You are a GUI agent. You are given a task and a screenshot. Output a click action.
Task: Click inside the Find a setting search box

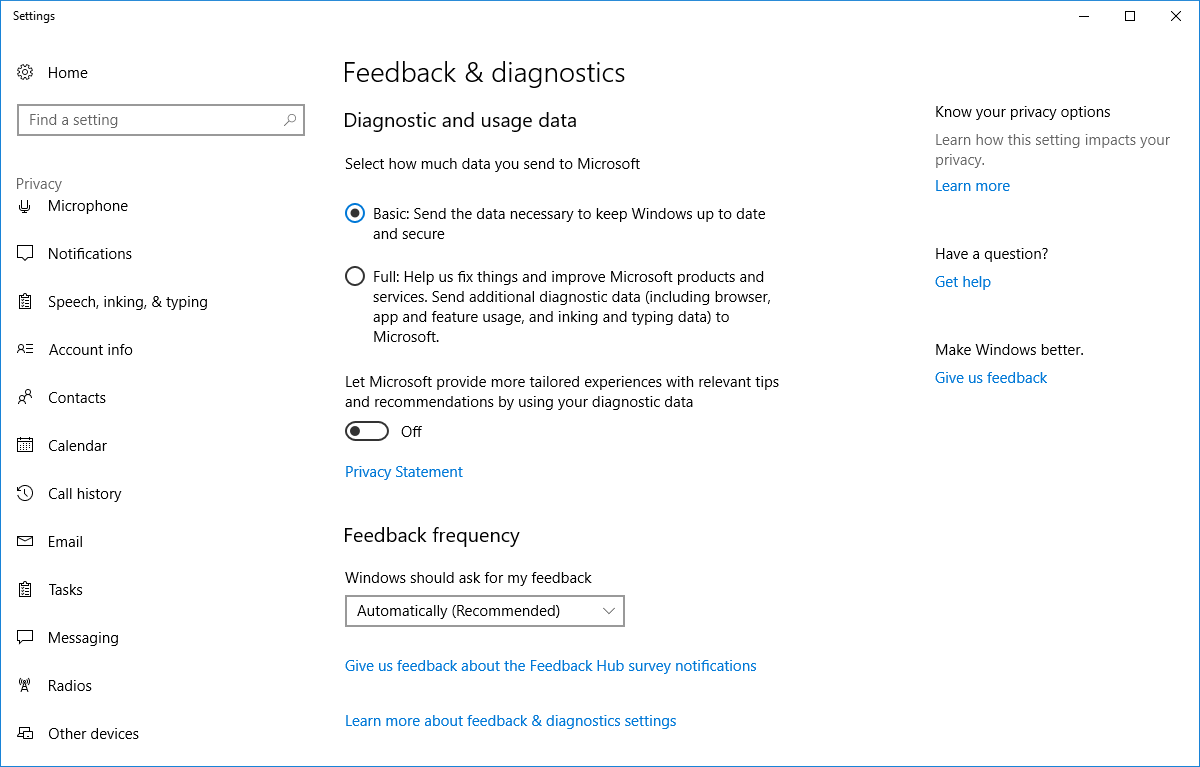point(150,120)
